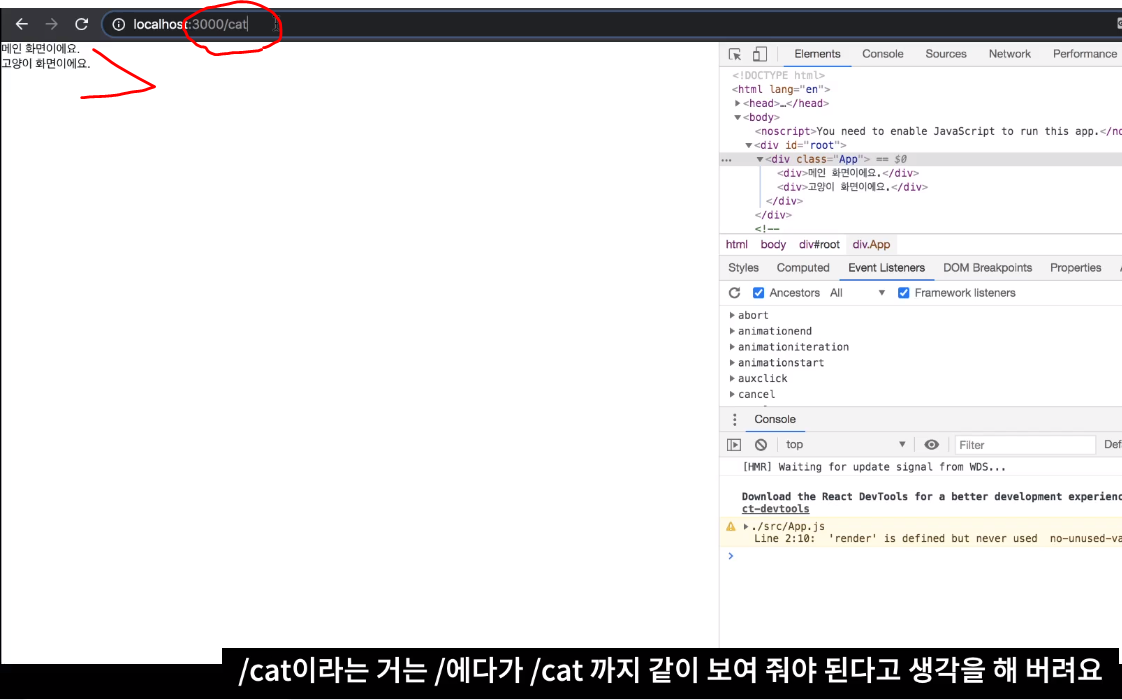Viewport: 1122px width, 700px height.
Task: Click the console Filter input
Action: (1025, 444)
